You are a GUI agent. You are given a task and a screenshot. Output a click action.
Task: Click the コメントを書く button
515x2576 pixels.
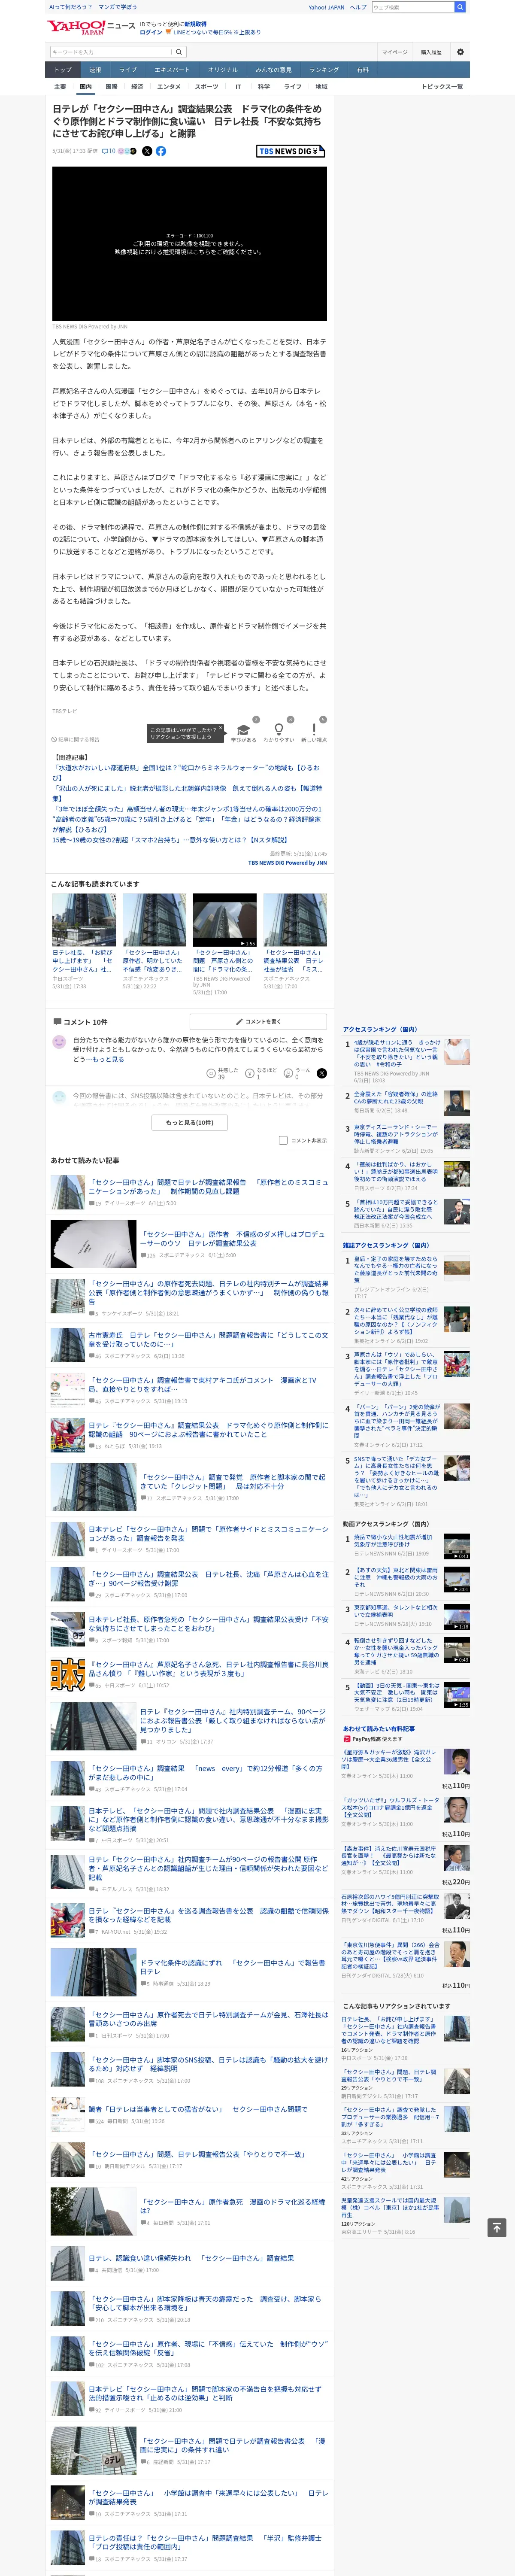point(258,1022)
